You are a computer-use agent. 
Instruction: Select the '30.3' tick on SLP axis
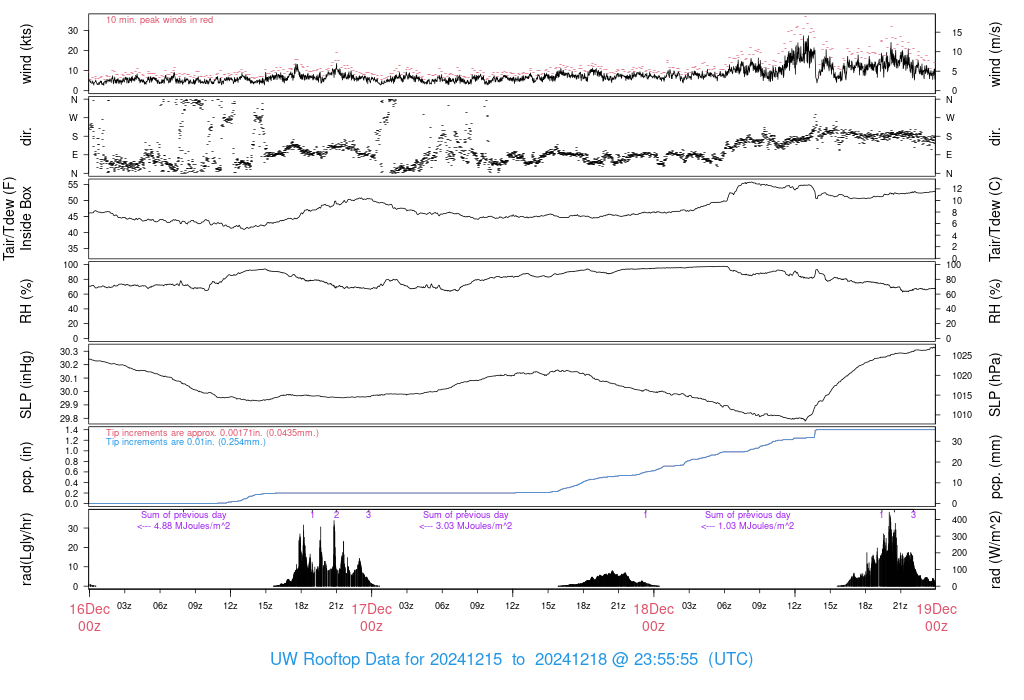(69, 352)
